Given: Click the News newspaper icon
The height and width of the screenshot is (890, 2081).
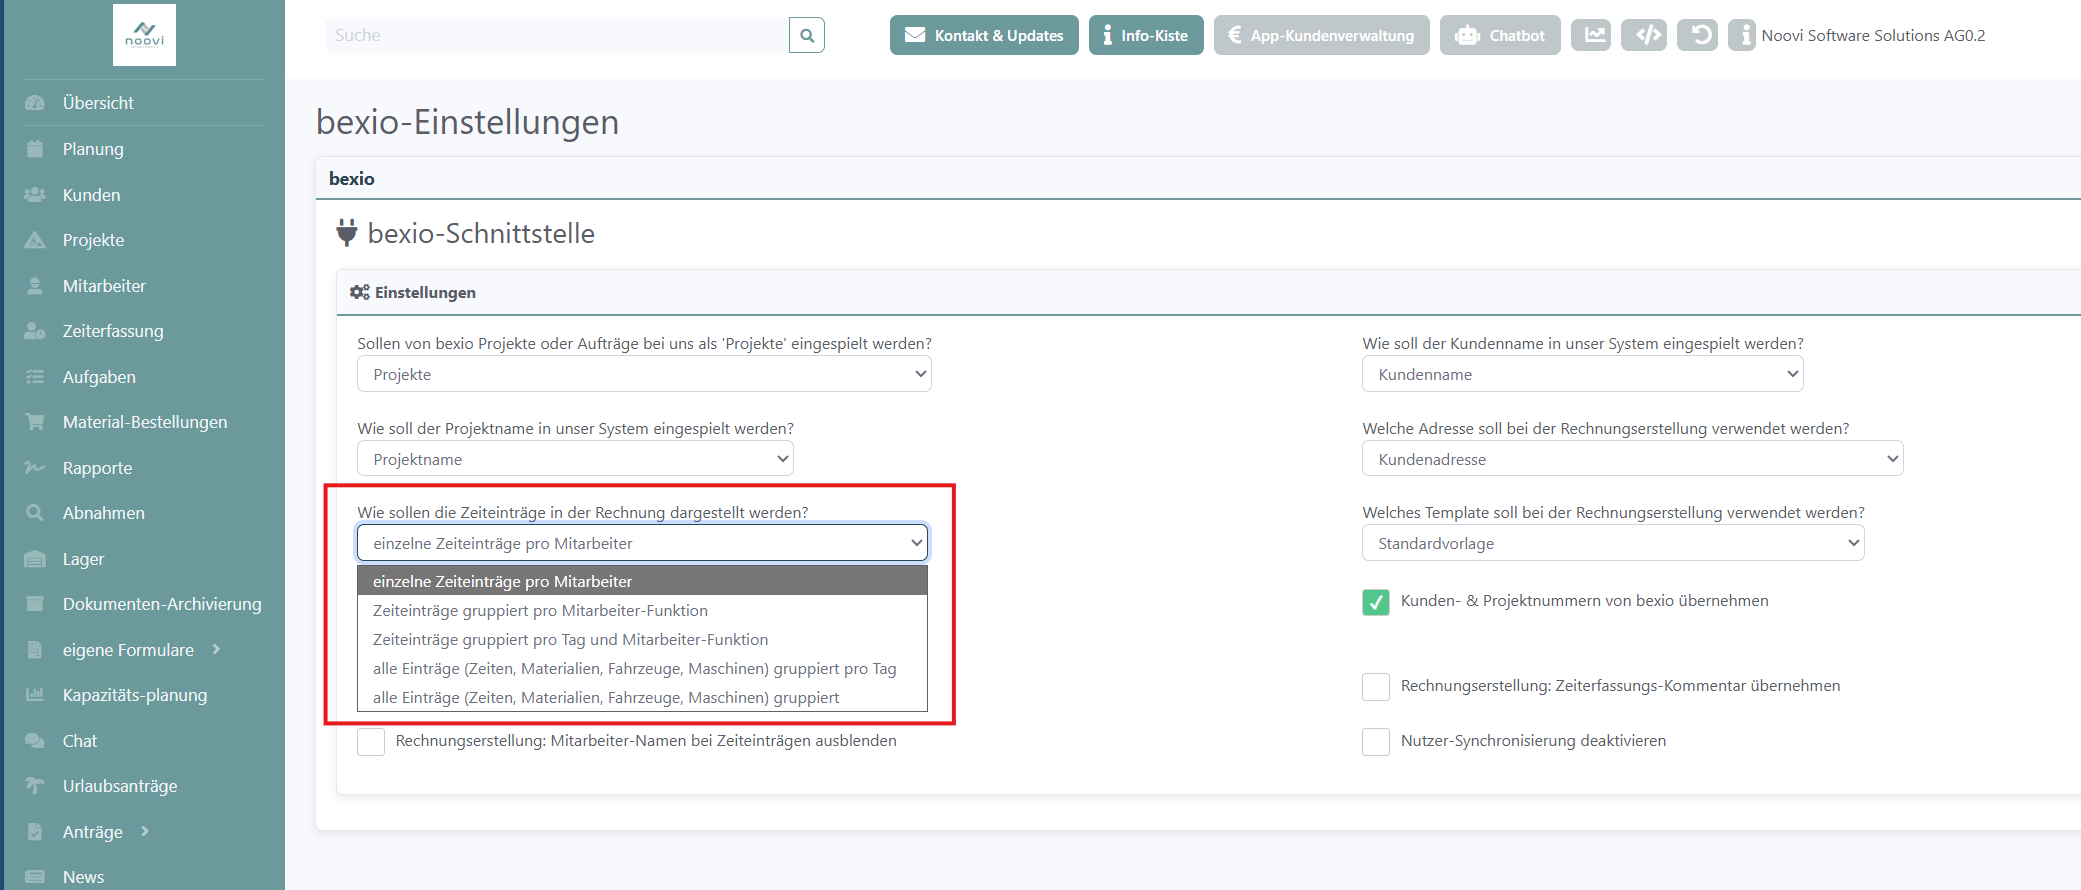Looking at the screenshot, I should point(35,877).
